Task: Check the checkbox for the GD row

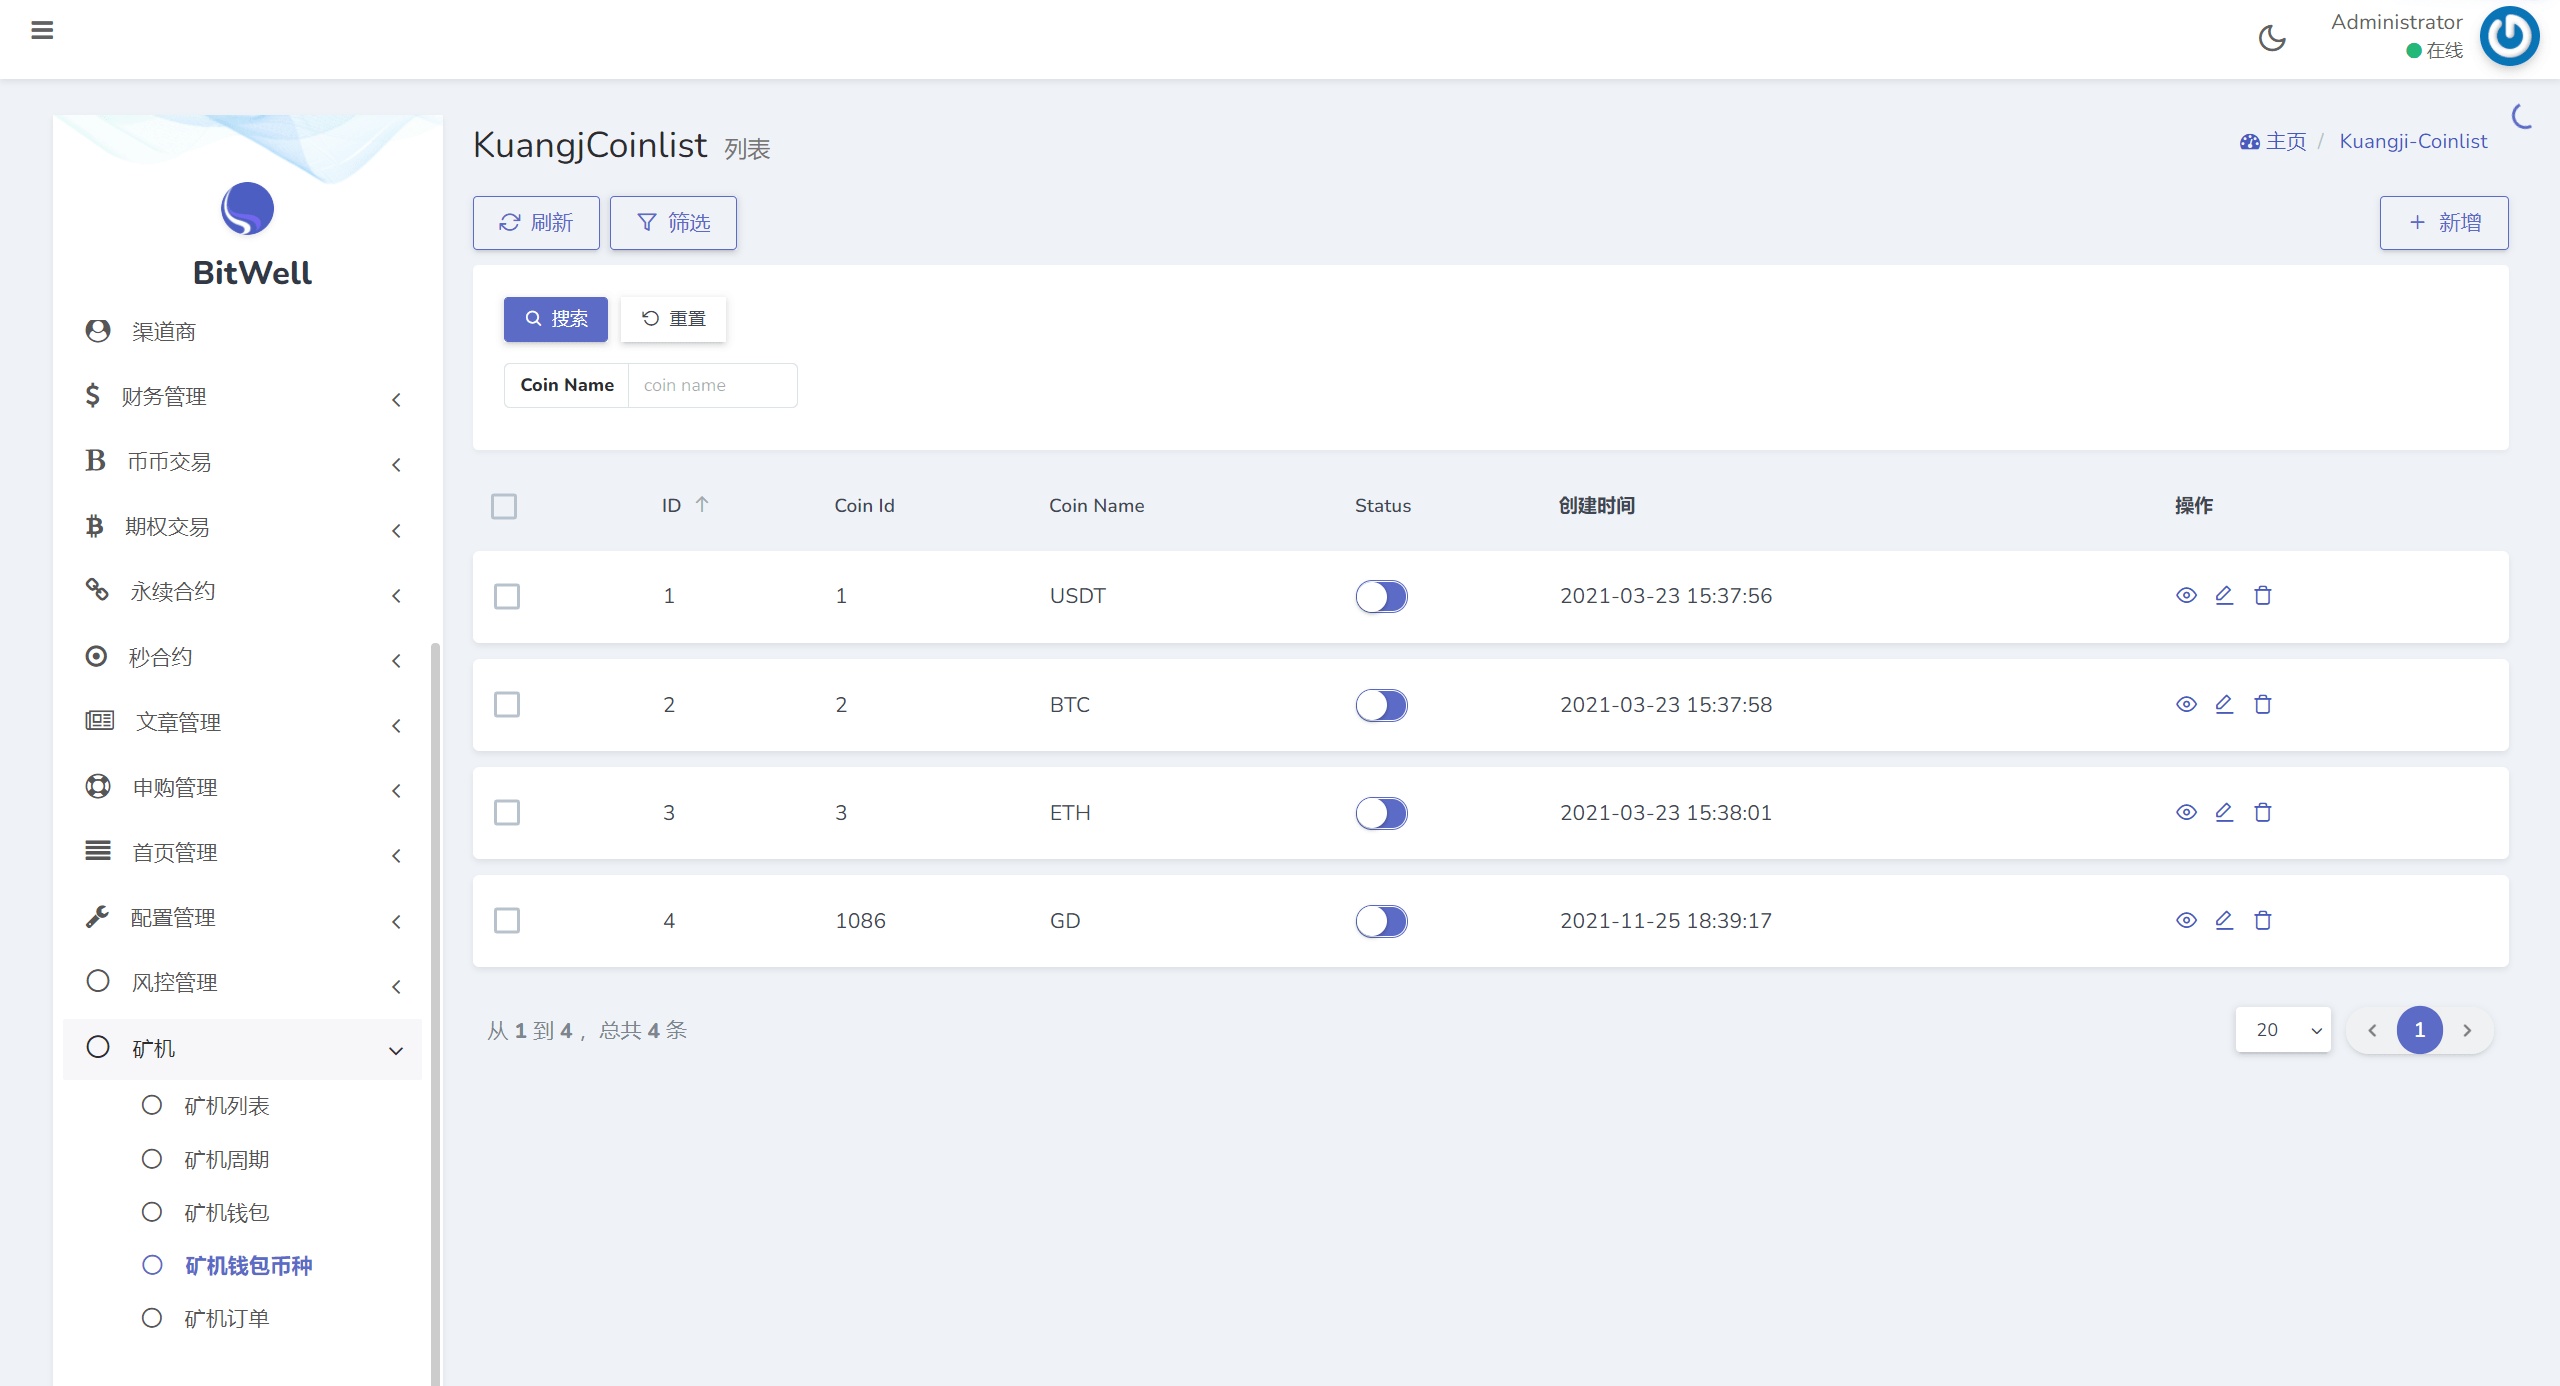Action: (507, 920)
